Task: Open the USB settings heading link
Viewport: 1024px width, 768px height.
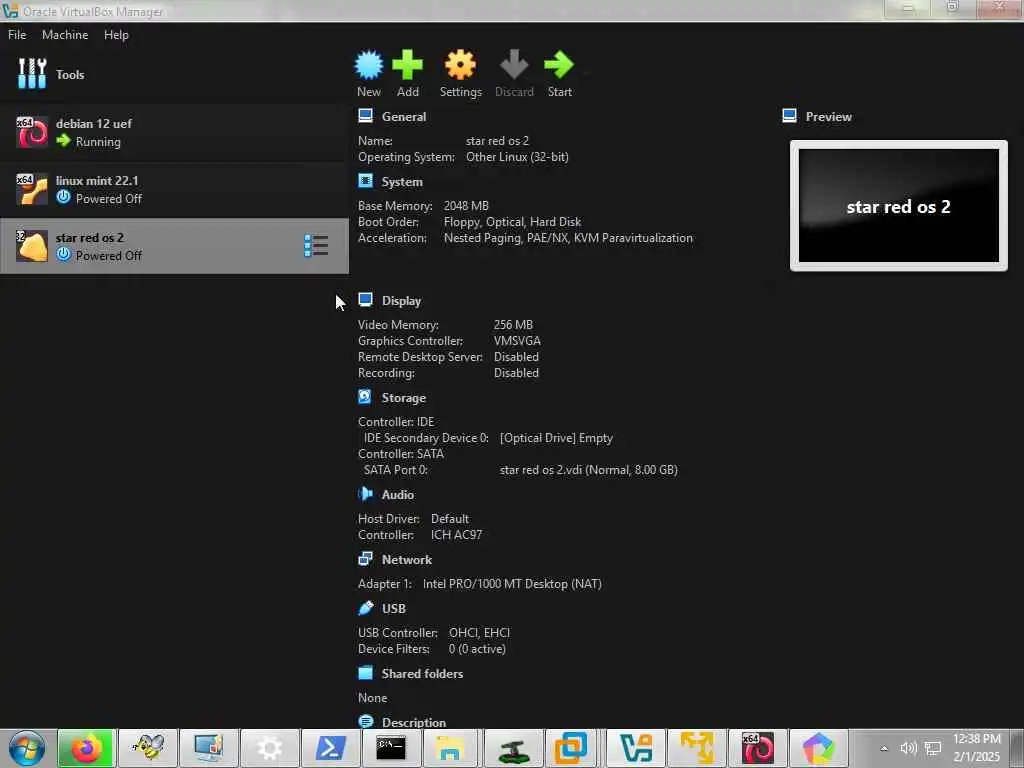Action: (x=394, y=609)
